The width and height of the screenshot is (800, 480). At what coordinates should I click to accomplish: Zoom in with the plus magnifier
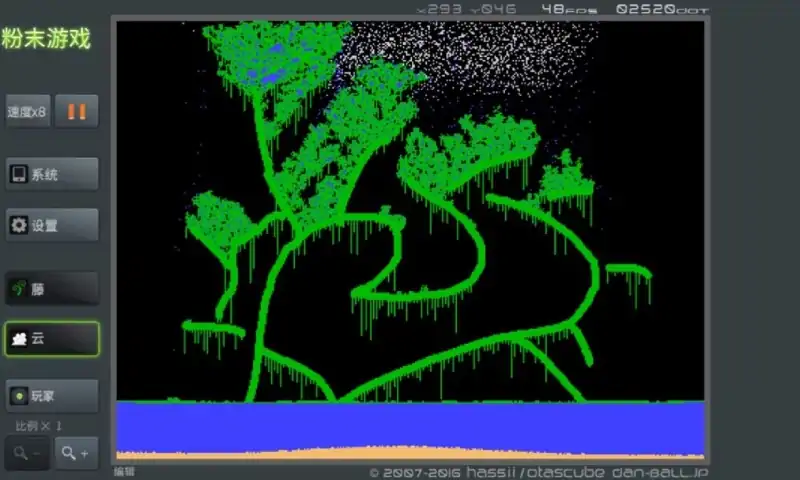click(x=76, y=453)
